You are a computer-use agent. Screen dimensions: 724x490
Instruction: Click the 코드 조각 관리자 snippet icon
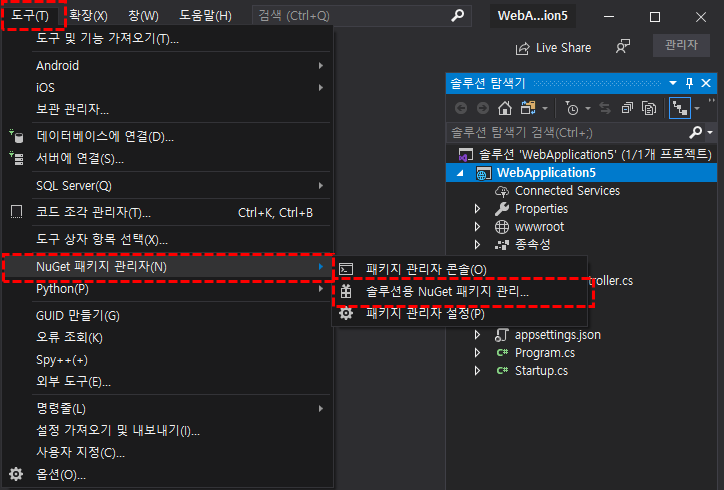click(17, 212)
